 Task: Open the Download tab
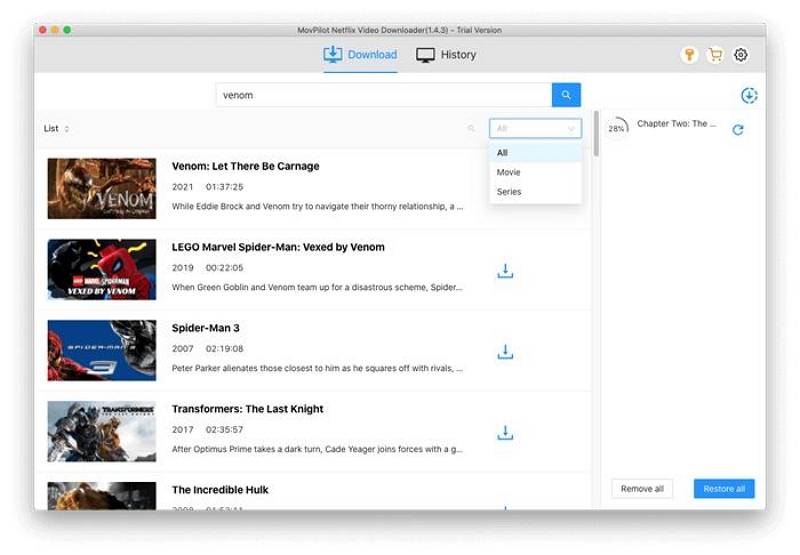point(360,55)
